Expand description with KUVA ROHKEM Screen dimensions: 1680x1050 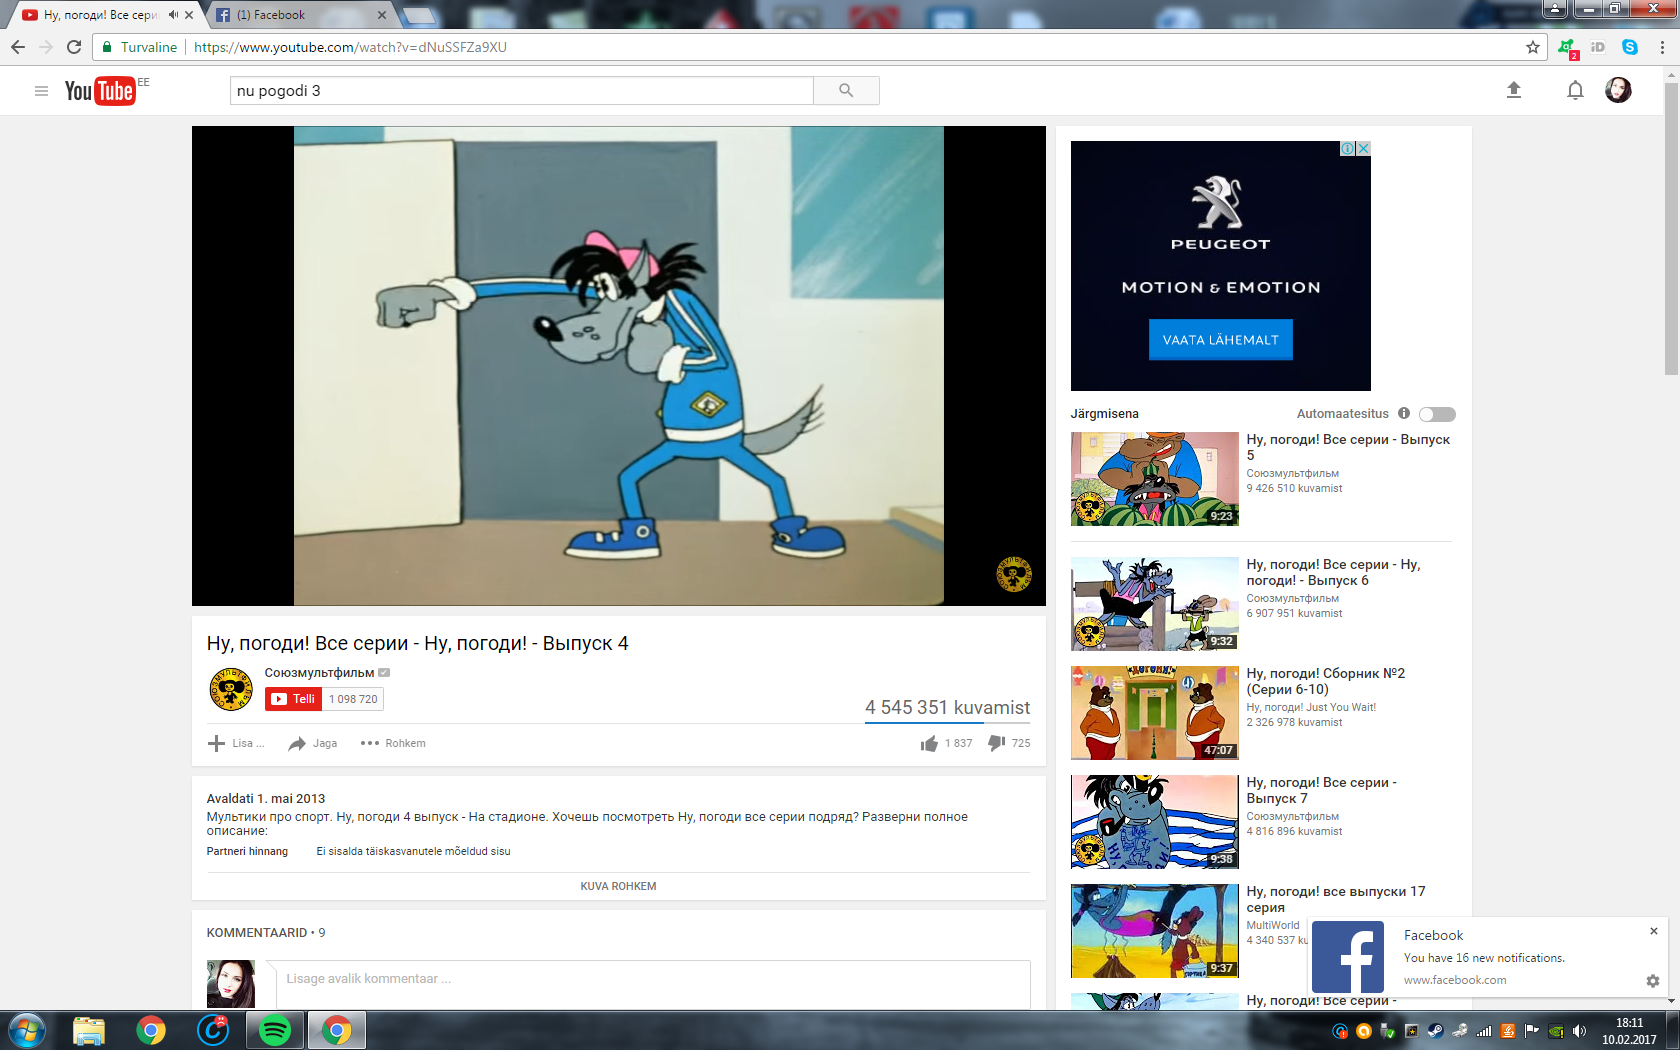pos(618,886)
